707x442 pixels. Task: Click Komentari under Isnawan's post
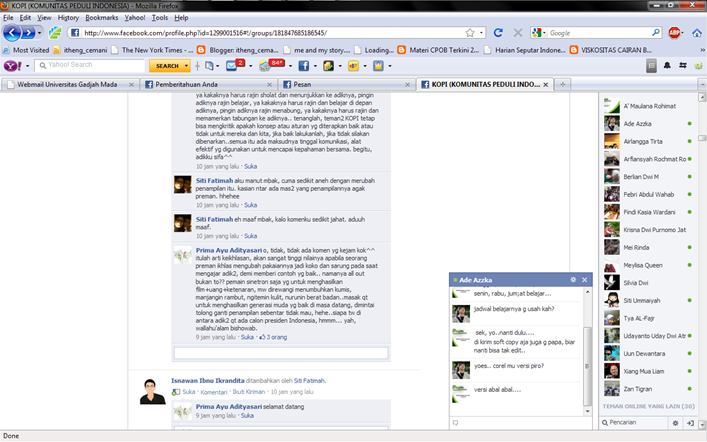tap(214, 392)
